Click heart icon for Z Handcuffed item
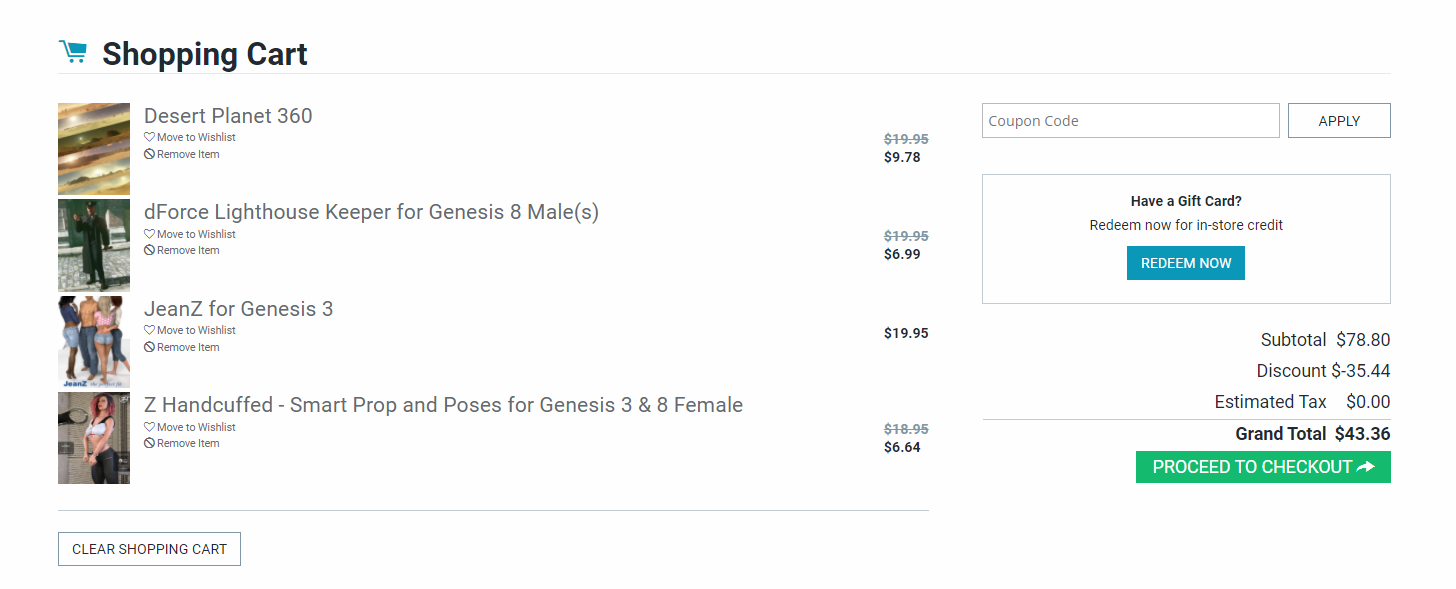Image resolution: width=1456 pixels, height=589 pixels. point(149,427)
